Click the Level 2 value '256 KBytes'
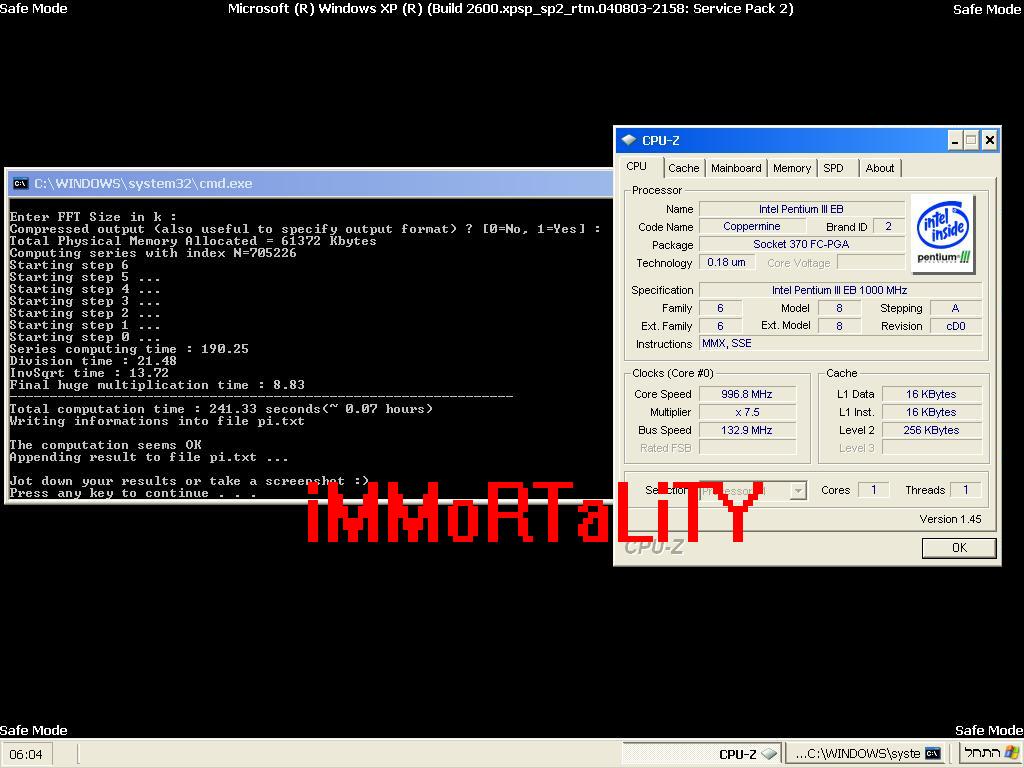This screenshot has height=768, width=1024. [931, 430]
